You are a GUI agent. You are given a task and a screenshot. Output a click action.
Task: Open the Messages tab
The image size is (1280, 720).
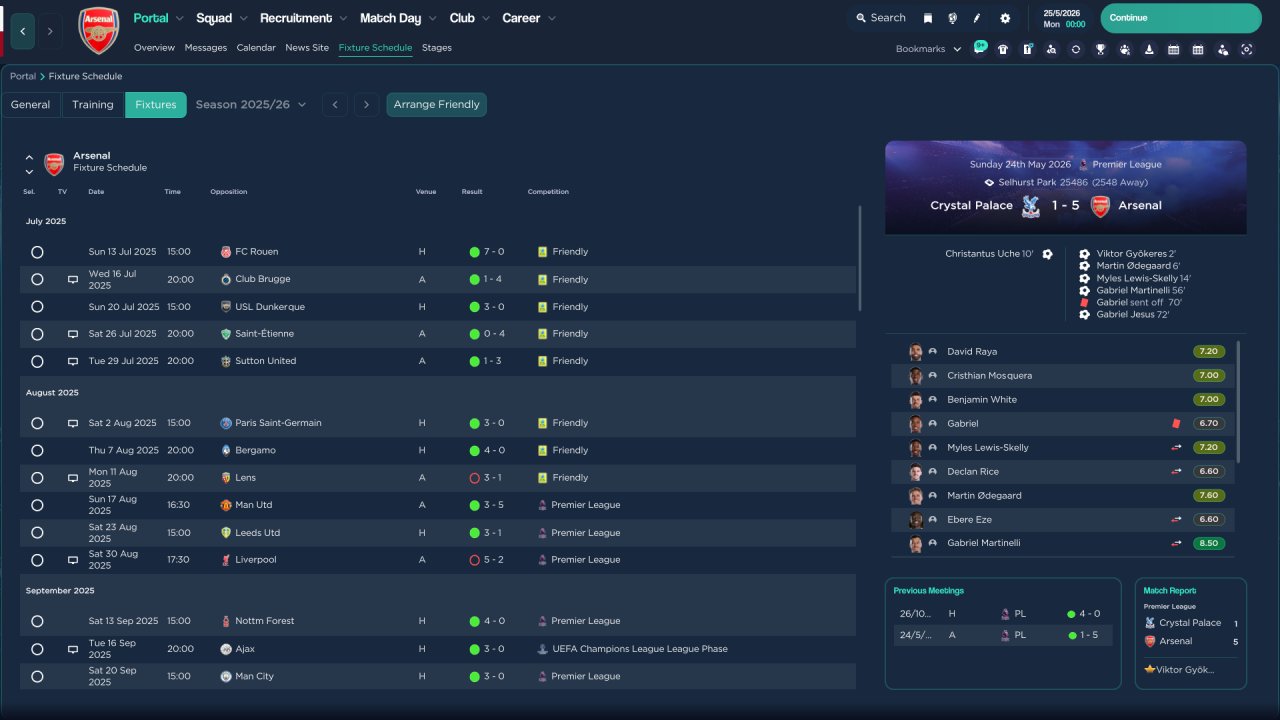pyautogui.click(x=206, y=48)
